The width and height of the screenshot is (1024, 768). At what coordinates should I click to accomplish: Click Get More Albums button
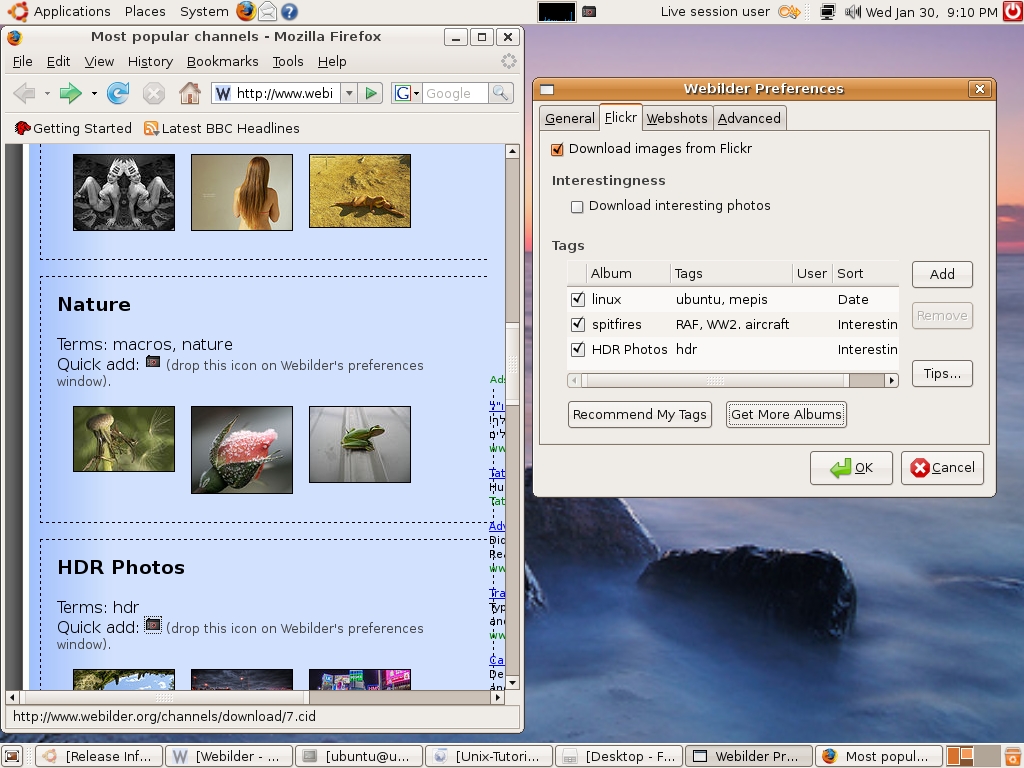pyautogui.click(x=786, y=415)
